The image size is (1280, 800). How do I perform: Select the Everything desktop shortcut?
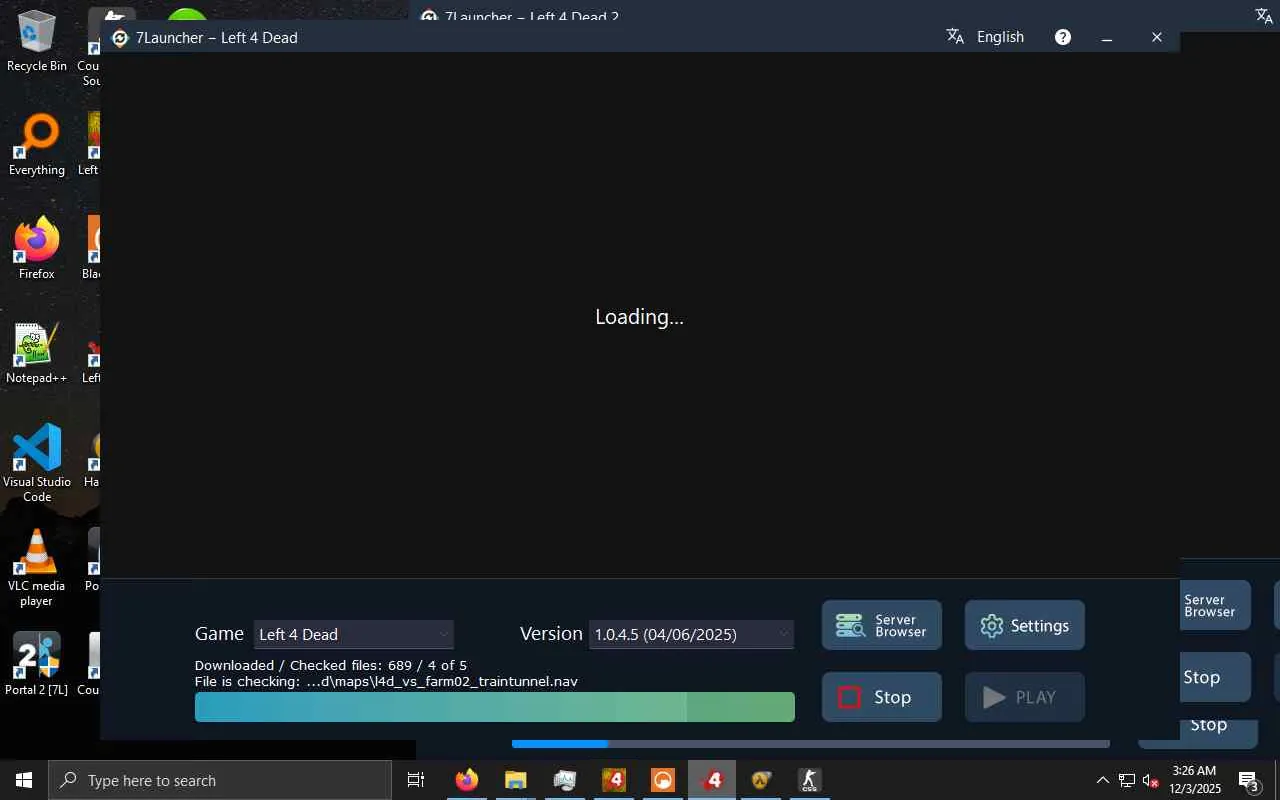37,145
